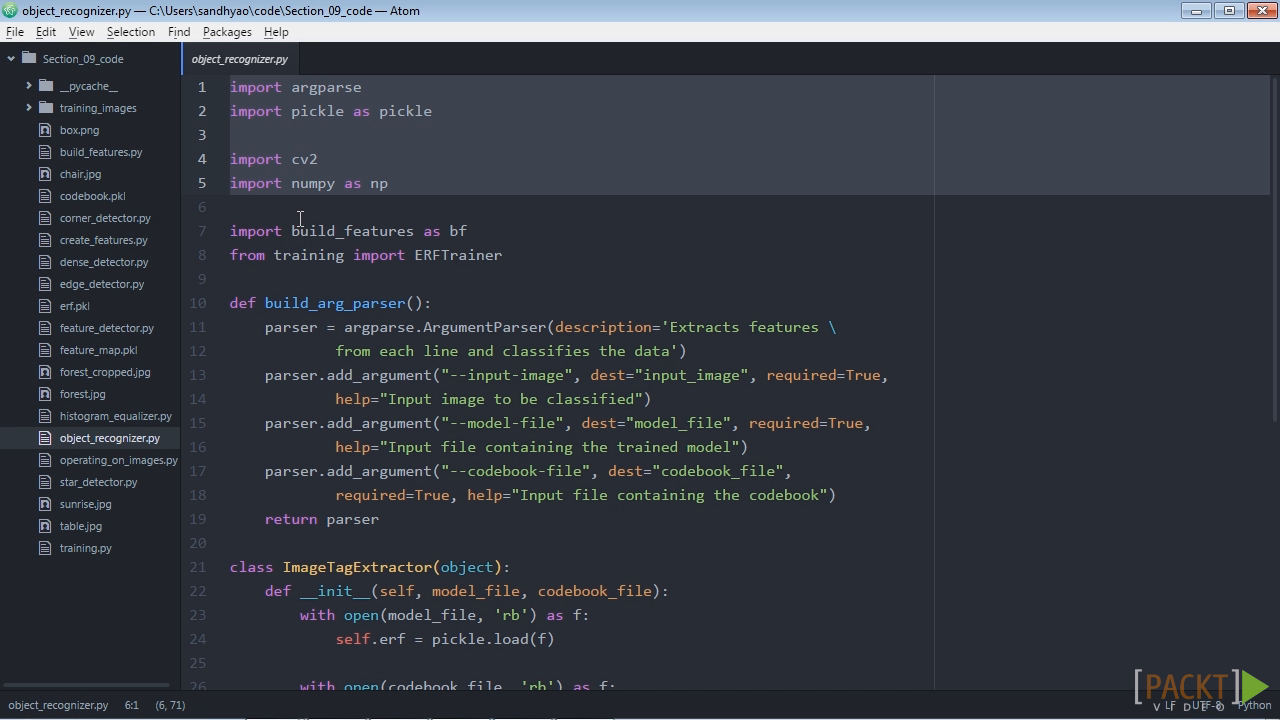Click the build_features.py file icon

[x=44, y=152]
